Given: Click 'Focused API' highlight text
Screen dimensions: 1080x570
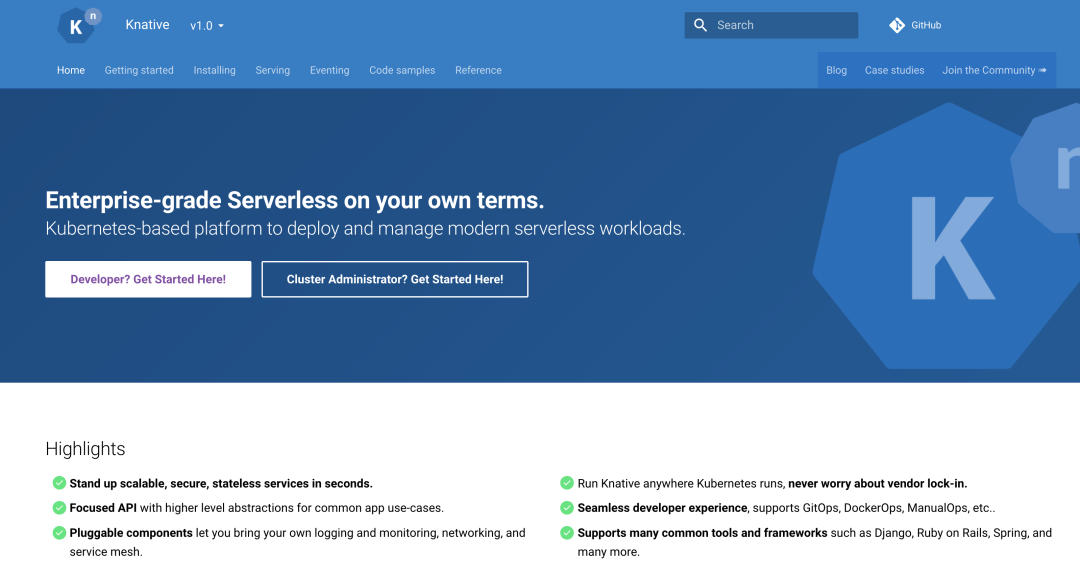Looking at the screenshot, I should pyautogui.click(x=103, y=508).
